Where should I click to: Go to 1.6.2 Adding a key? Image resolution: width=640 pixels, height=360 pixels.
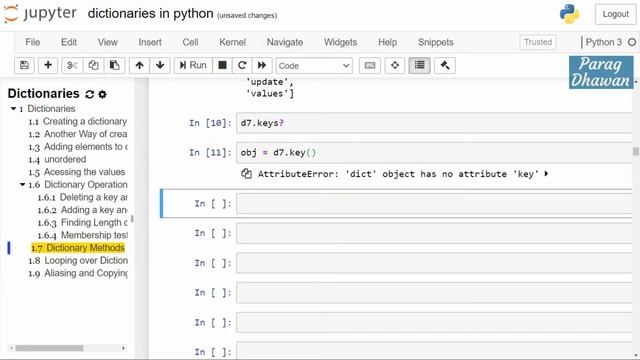coord(82,210)
